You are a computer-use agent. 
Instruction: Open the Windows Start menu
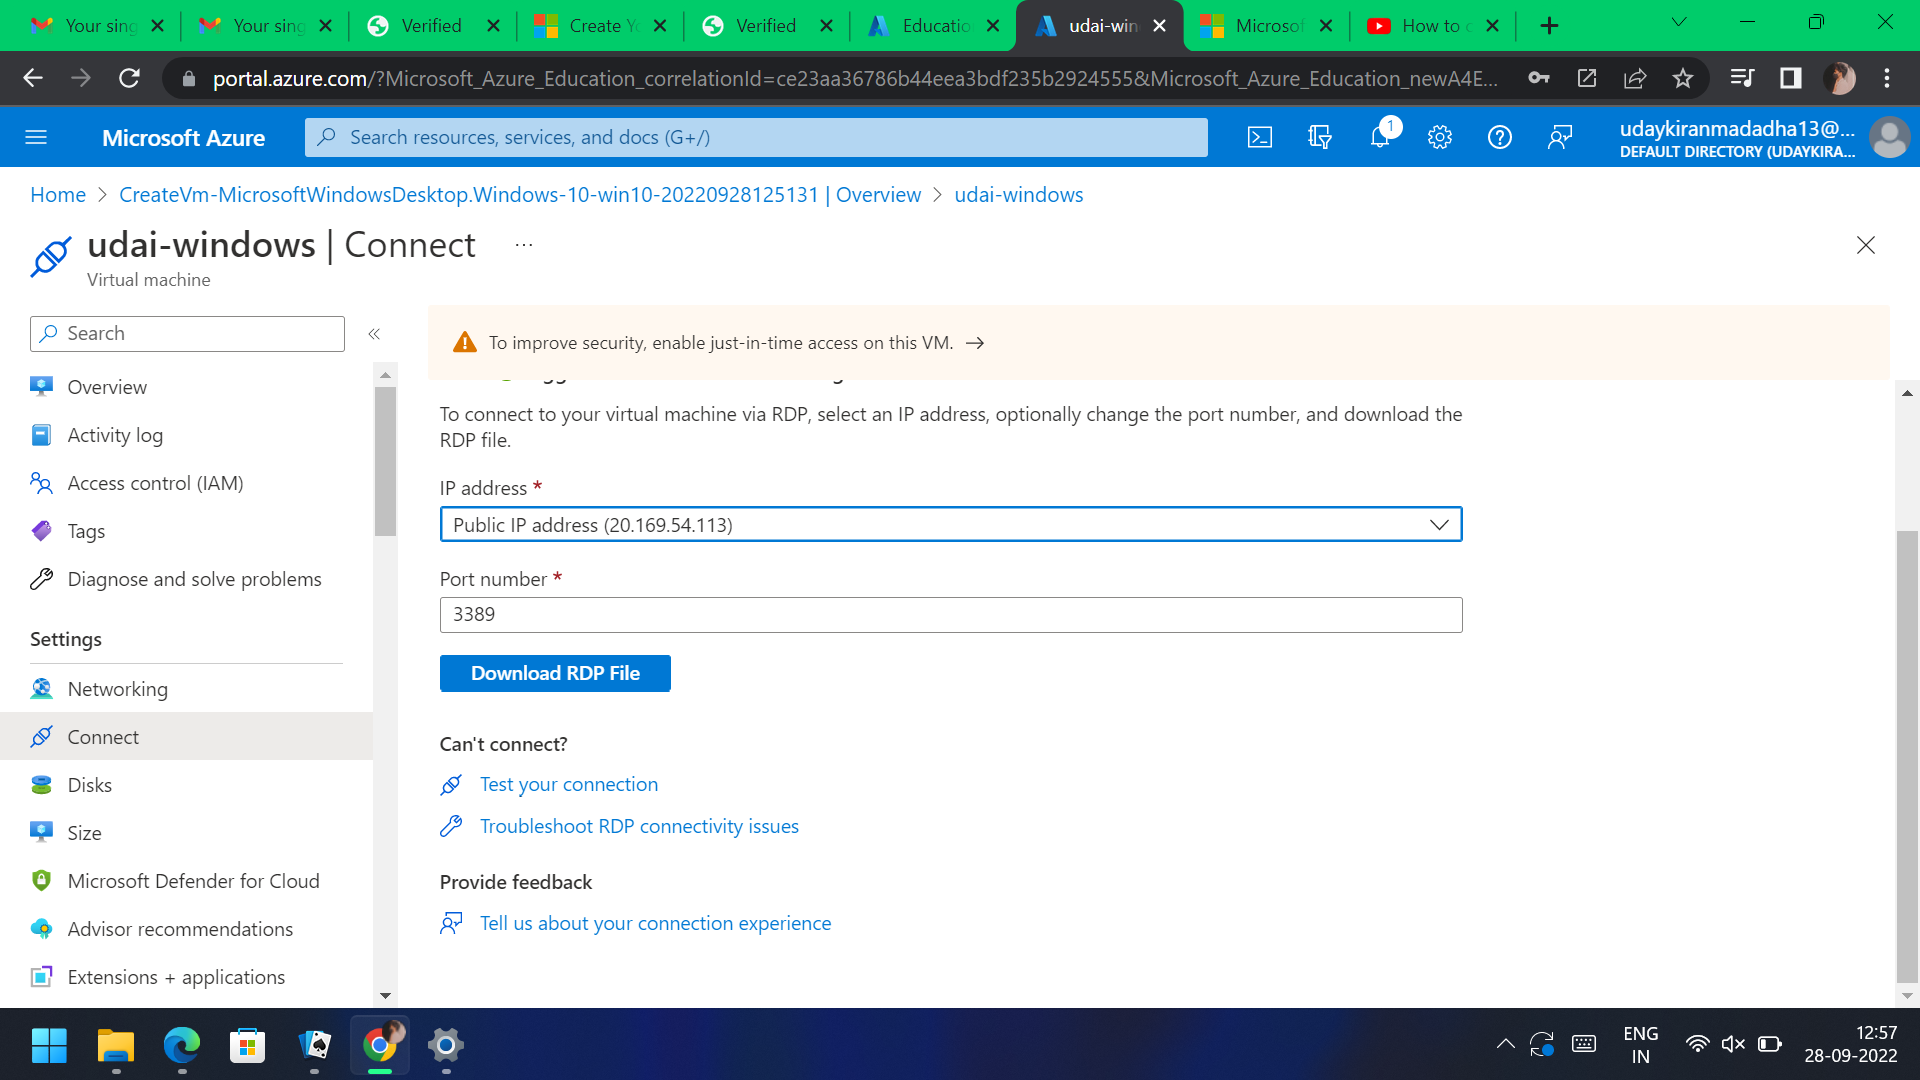(x=48, y=1045)
